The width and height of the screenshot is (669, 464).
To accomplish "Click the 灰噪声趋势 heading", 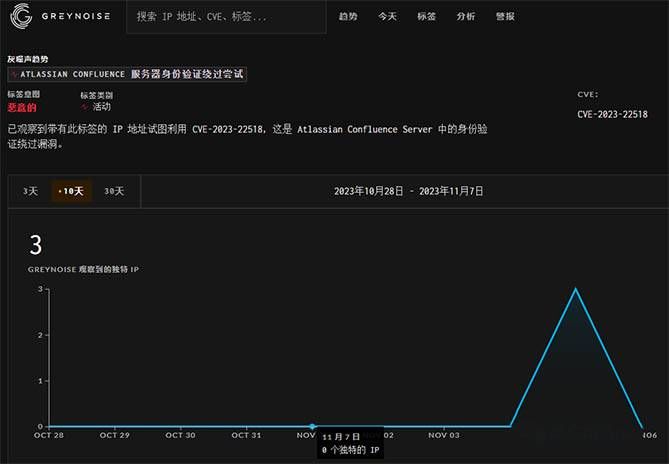I will pyautogui.click(x=28, y=59).
